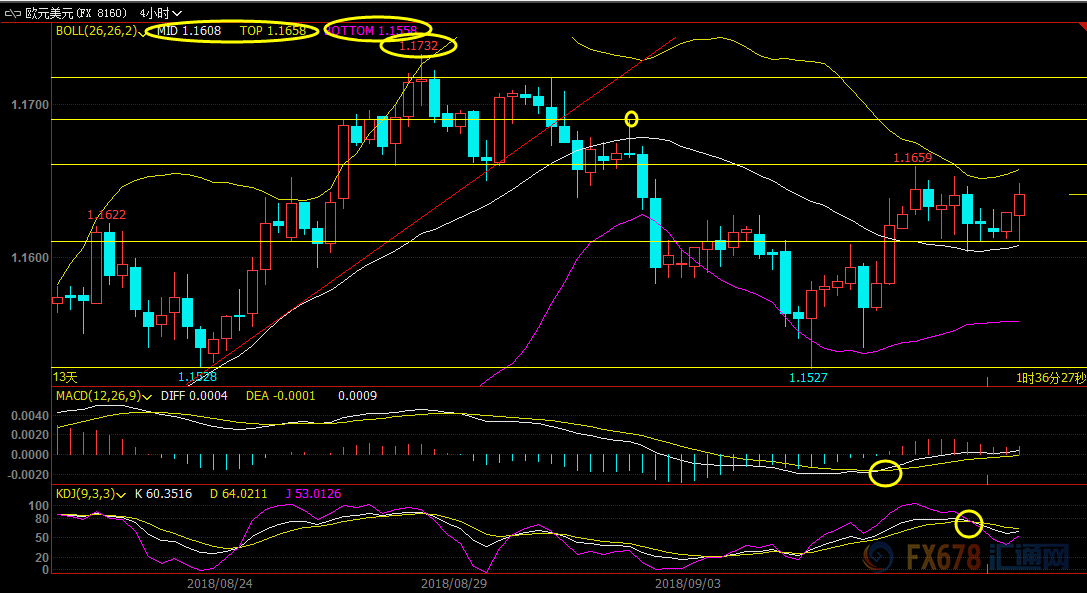Expand the BOLL(26,26,2) indicator dropdown

point(143,31)
